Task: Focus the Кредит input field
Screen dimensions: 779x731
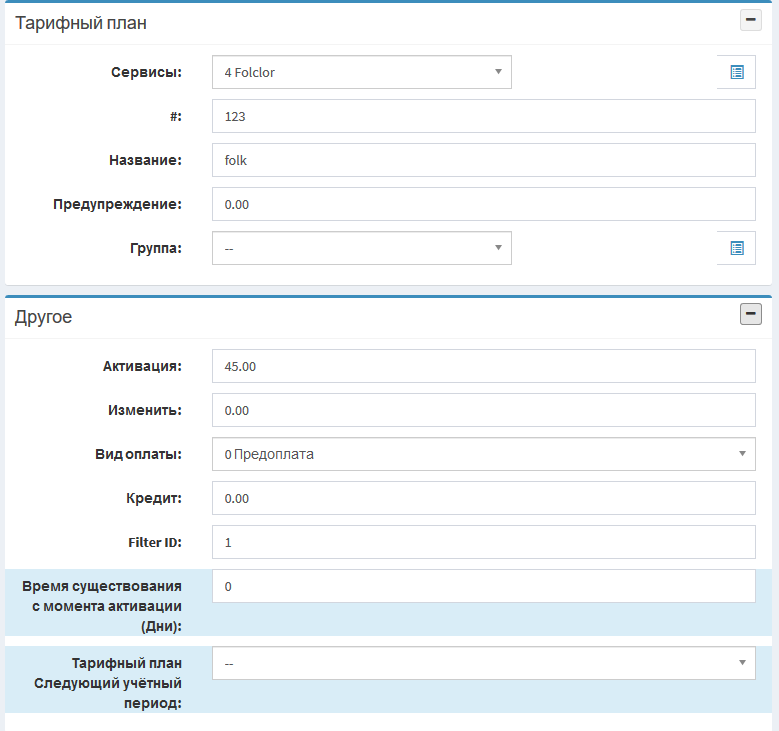Action: (x=483, y=498)
